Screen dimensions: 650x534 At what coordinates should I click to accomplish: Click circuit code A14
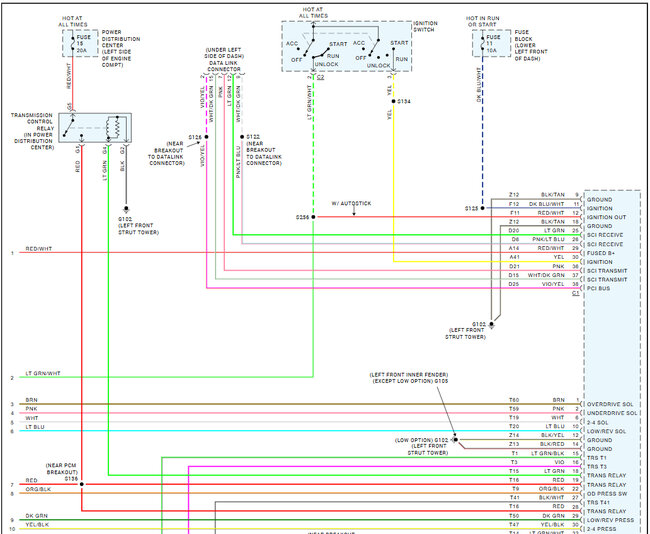click(514, 248)
